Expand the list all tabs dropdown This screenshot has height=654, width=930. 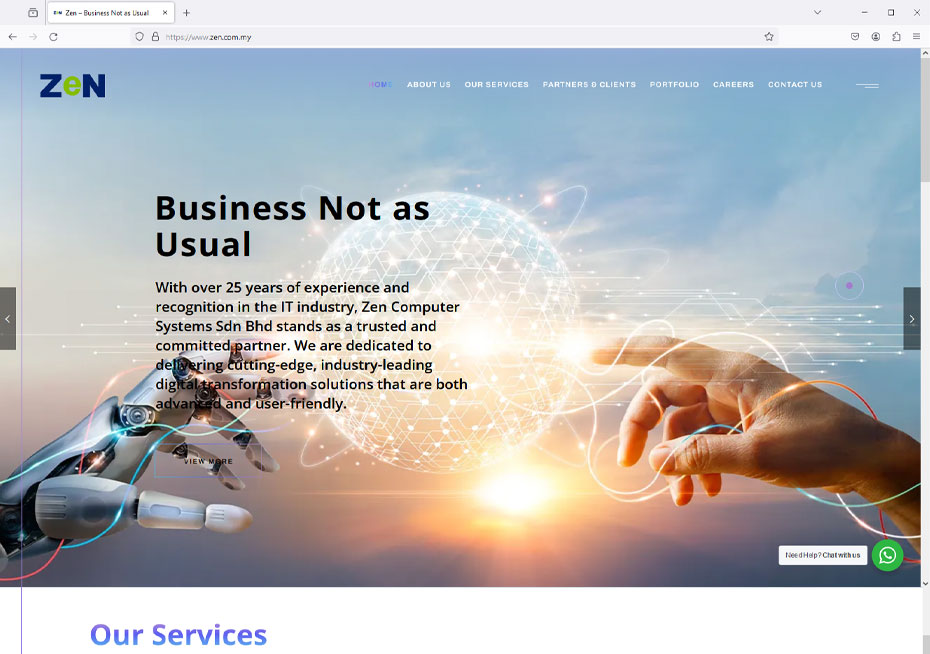click(x=817, y=12)
